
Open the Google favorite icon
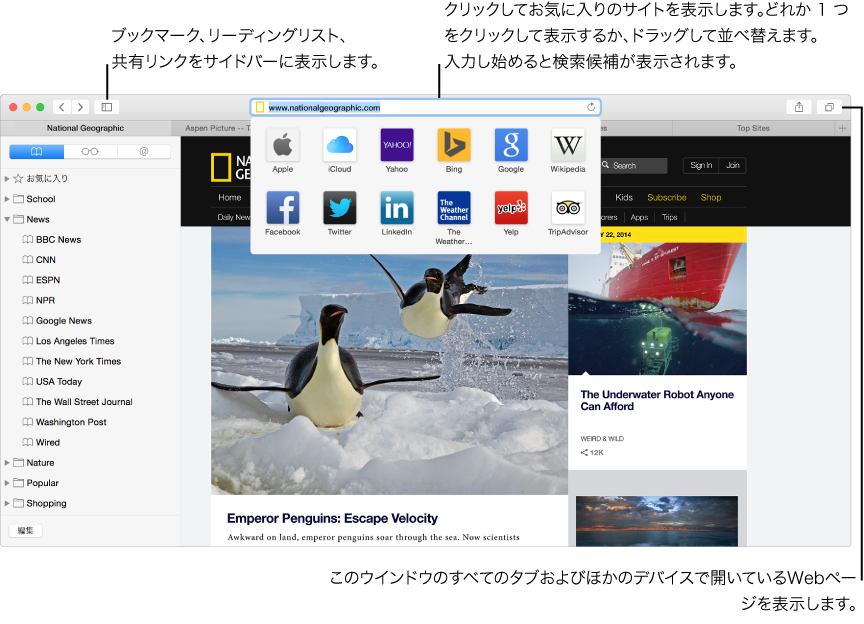click(511, 145)
